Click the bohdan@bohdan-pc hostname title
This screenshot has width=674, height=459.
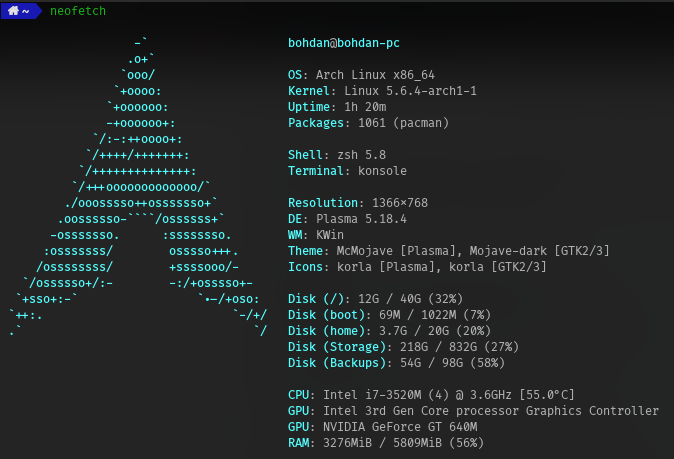pos(343,43)
